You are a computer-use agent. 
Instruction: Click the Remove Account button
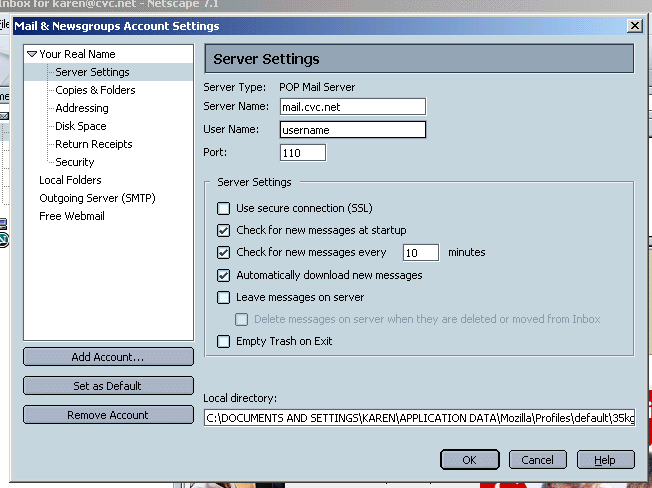click(108, 415)
